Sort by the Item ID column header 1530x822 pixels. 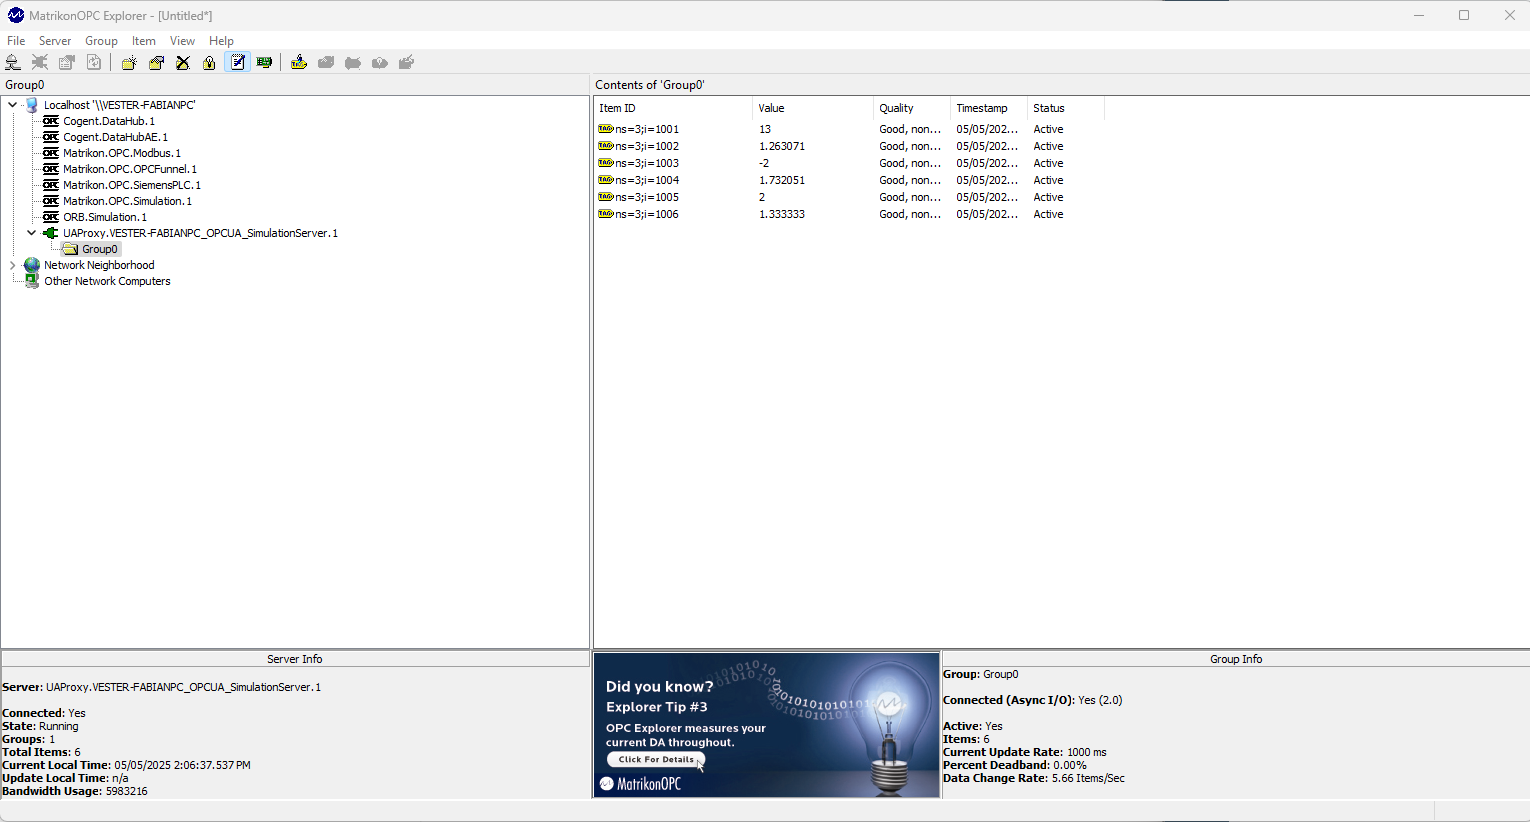673,108
